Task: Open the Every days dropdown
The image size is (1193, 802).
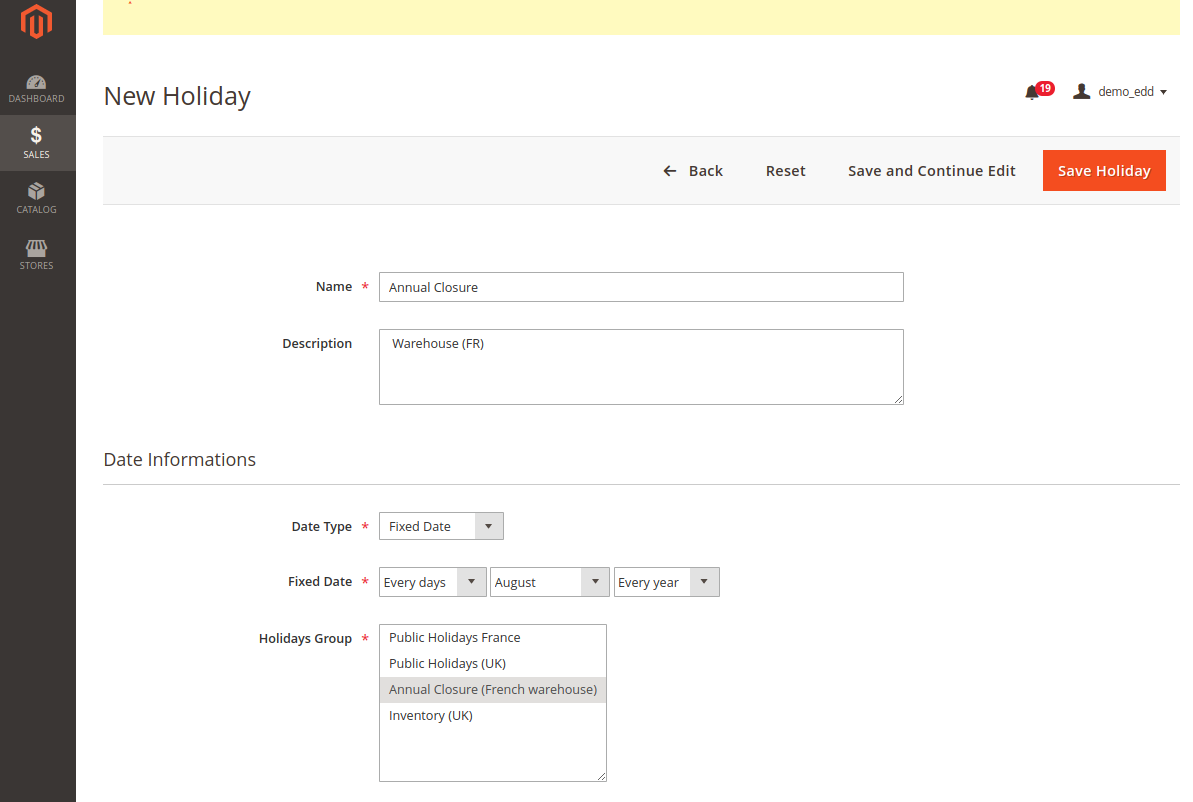Action: click(432, 582)
